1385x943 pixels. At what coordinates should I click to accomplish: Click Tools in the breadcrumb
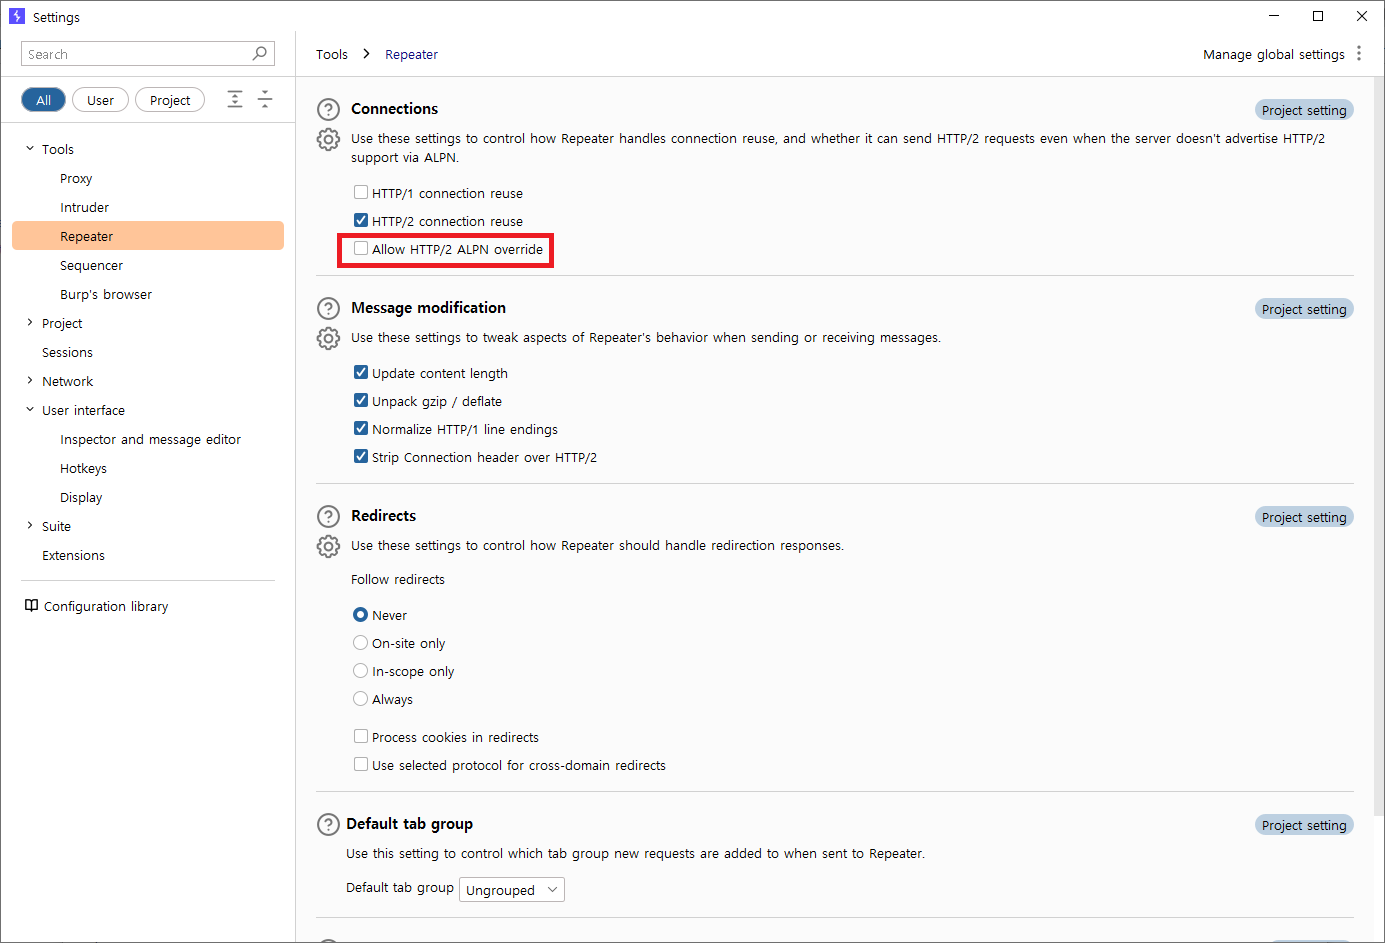(332, 54)
